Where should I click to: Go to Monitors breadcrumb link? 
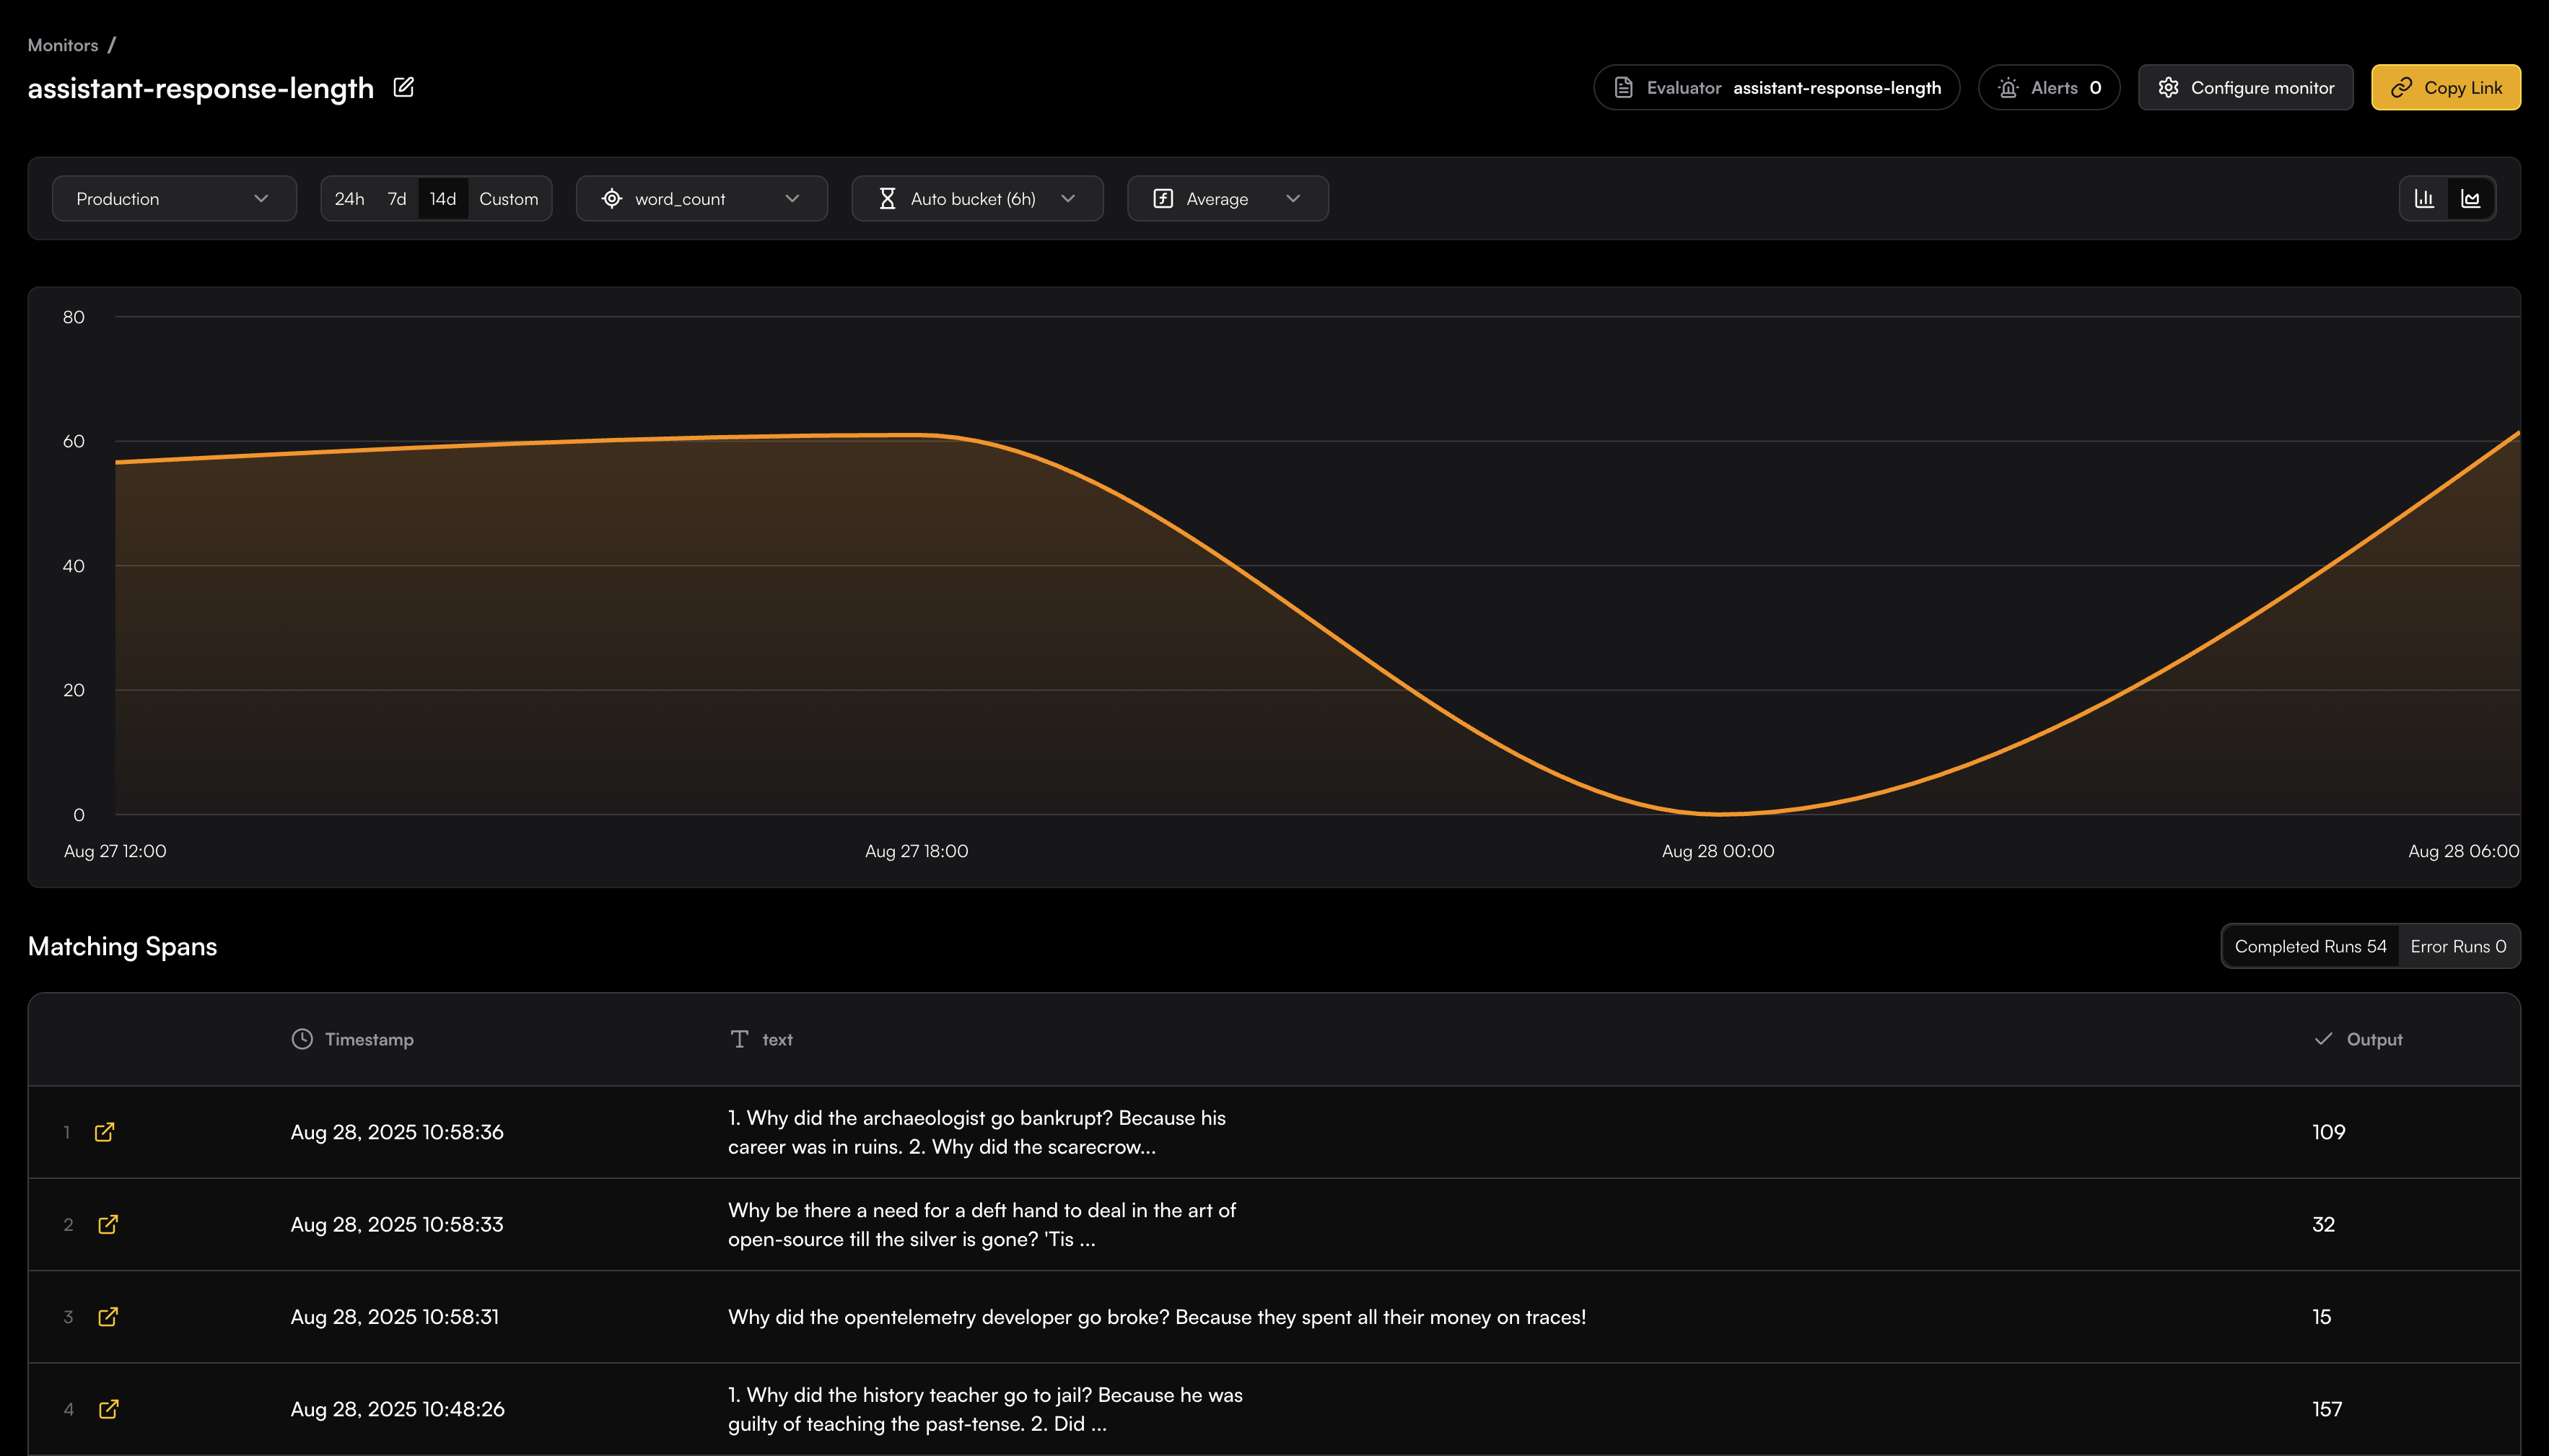62,45
